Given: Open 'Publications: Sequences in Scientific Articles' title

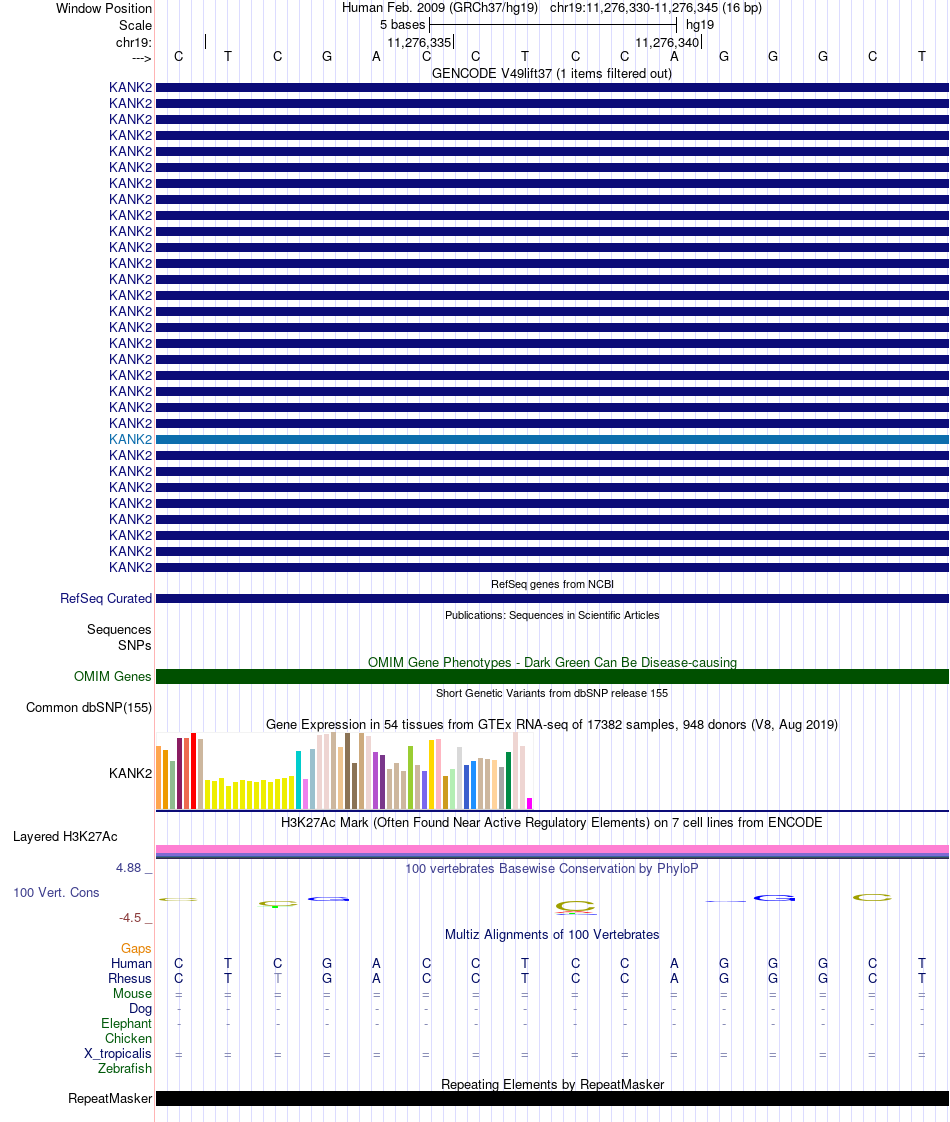Looking at the screenshot, I should (x=552, y=615).
